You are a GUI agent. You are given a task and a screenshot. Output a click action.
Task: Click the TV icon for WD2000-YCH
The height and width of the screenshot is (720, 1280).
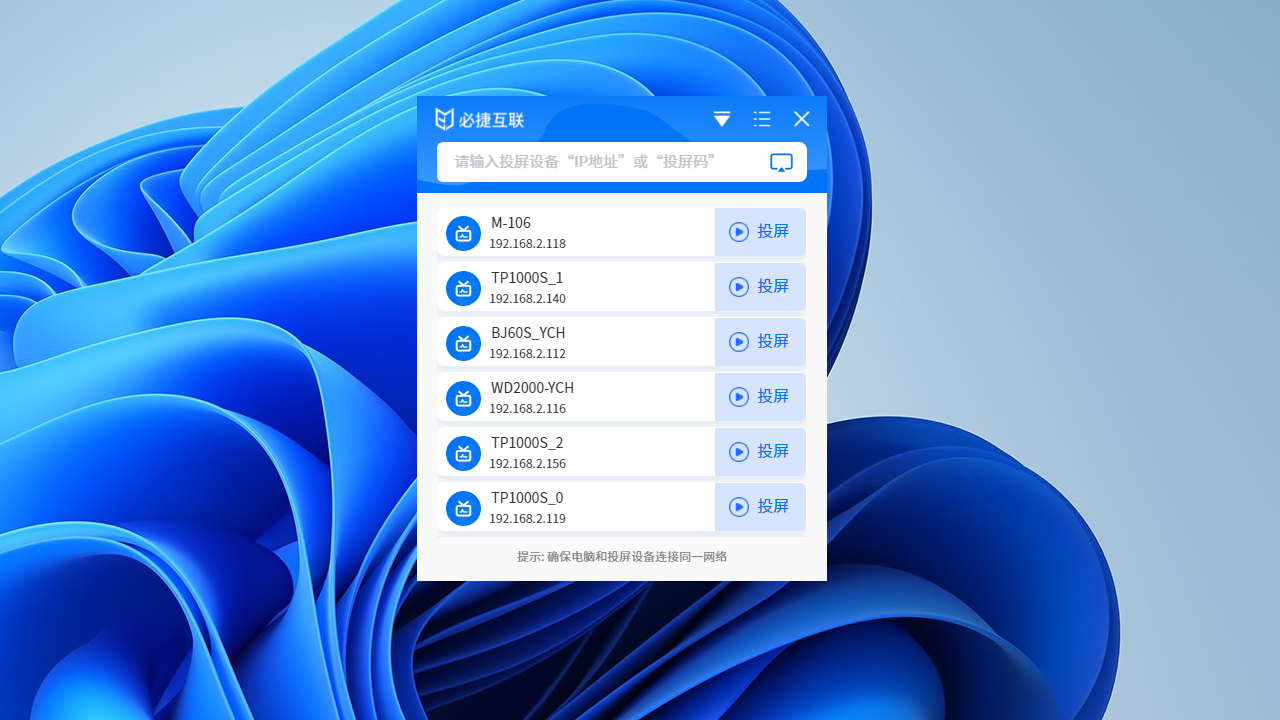pos(463,398)
